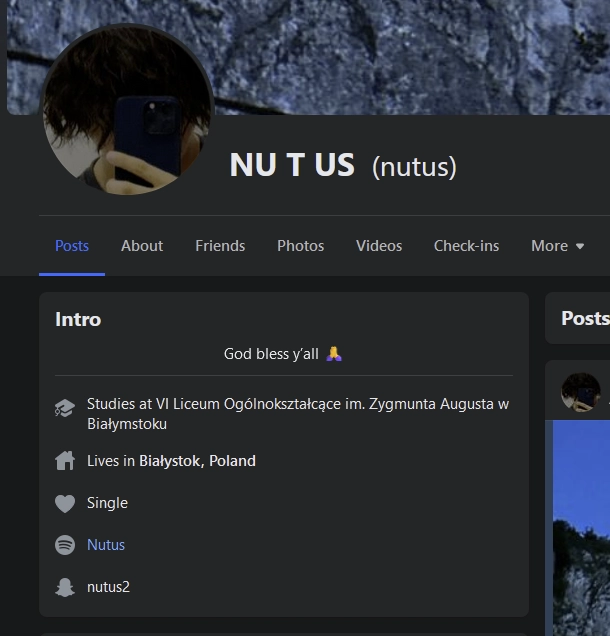The width and height of the screenshot is (610, 636).
Task: Expand the More dropdown menu
Action: tap(558, 246)
